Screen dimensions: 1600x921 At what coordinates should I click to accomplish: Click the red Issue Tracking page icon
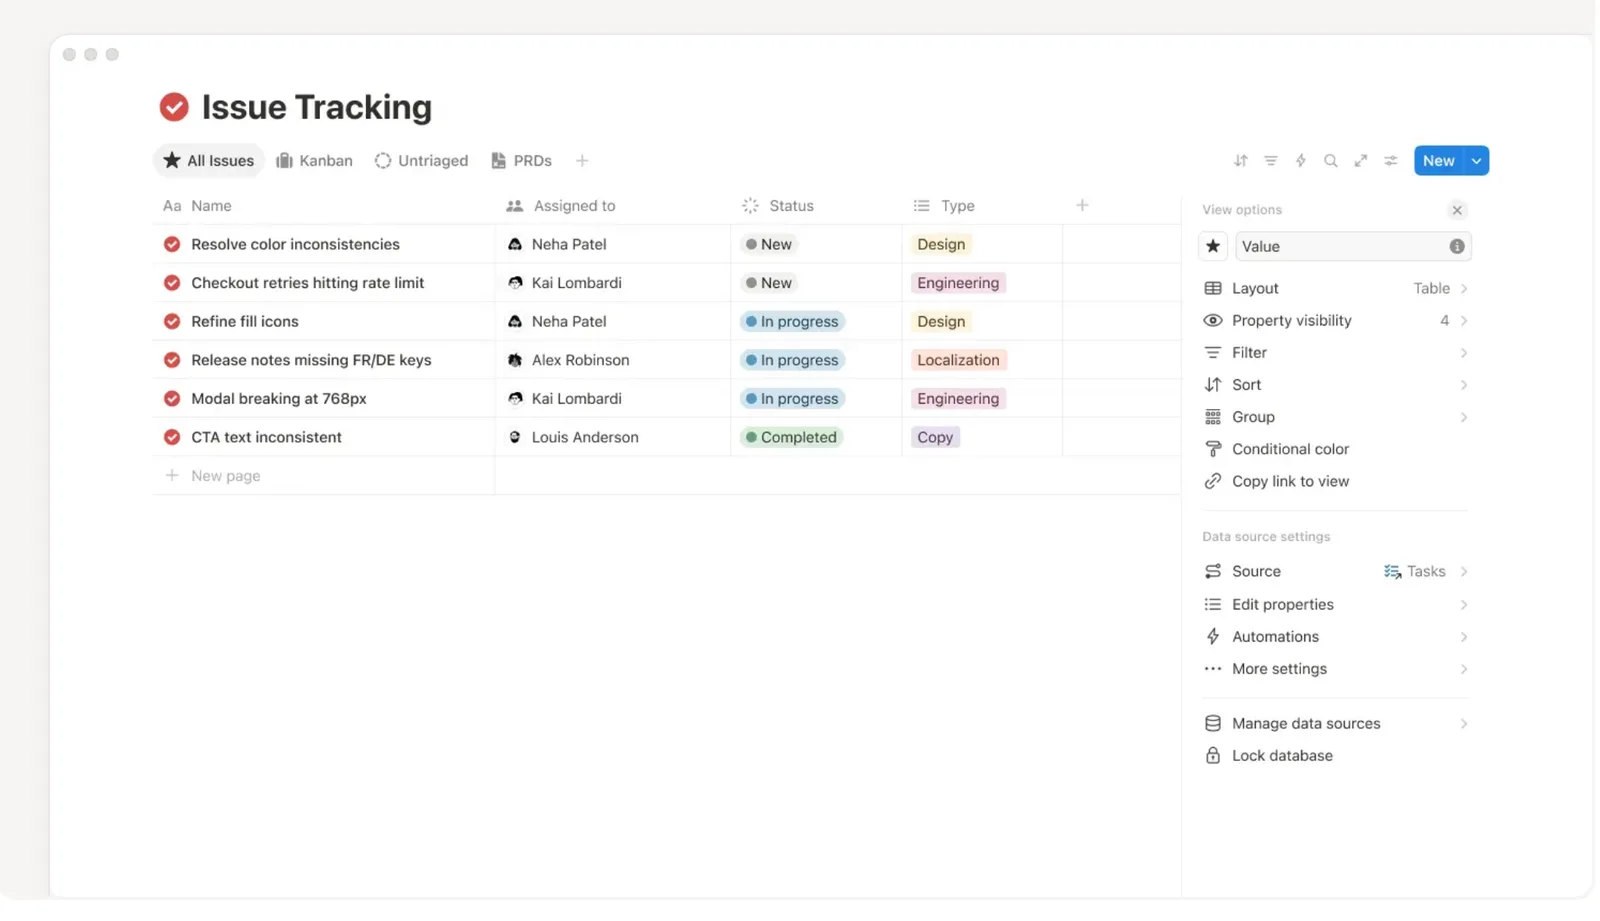(x=174, y=107)
